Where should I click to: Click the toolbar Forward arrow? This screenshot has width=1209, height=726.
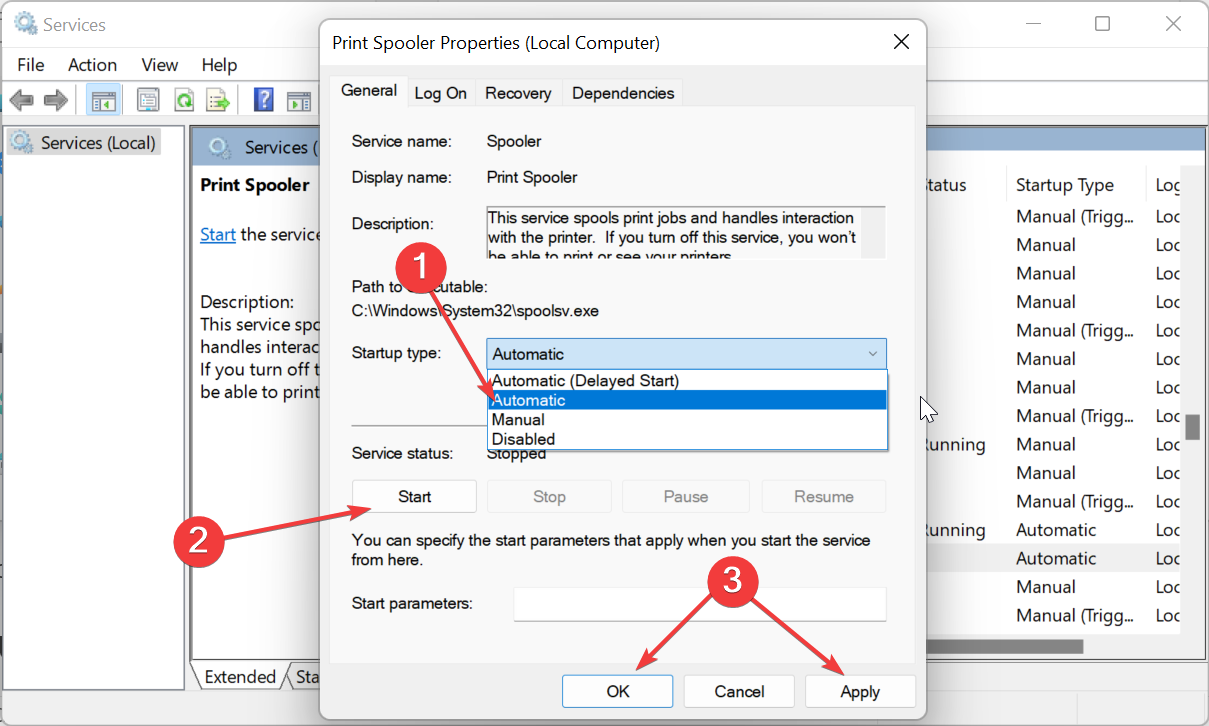pyautogui.click(x=56, y=99)
